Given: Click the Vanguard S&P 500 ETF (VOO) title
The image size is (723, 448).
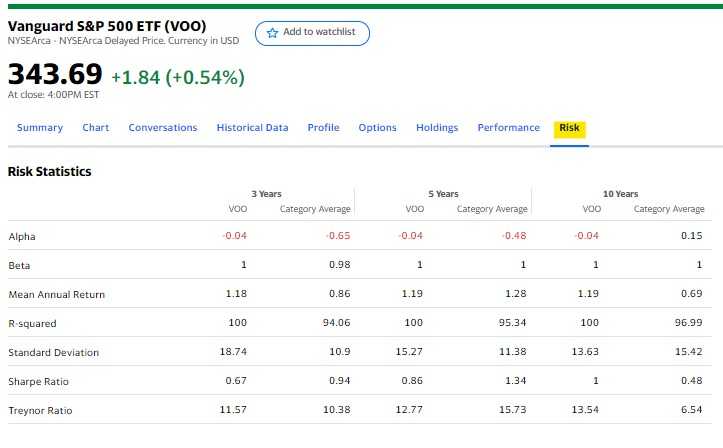Looking at the screenshot, I should (107, 26).
